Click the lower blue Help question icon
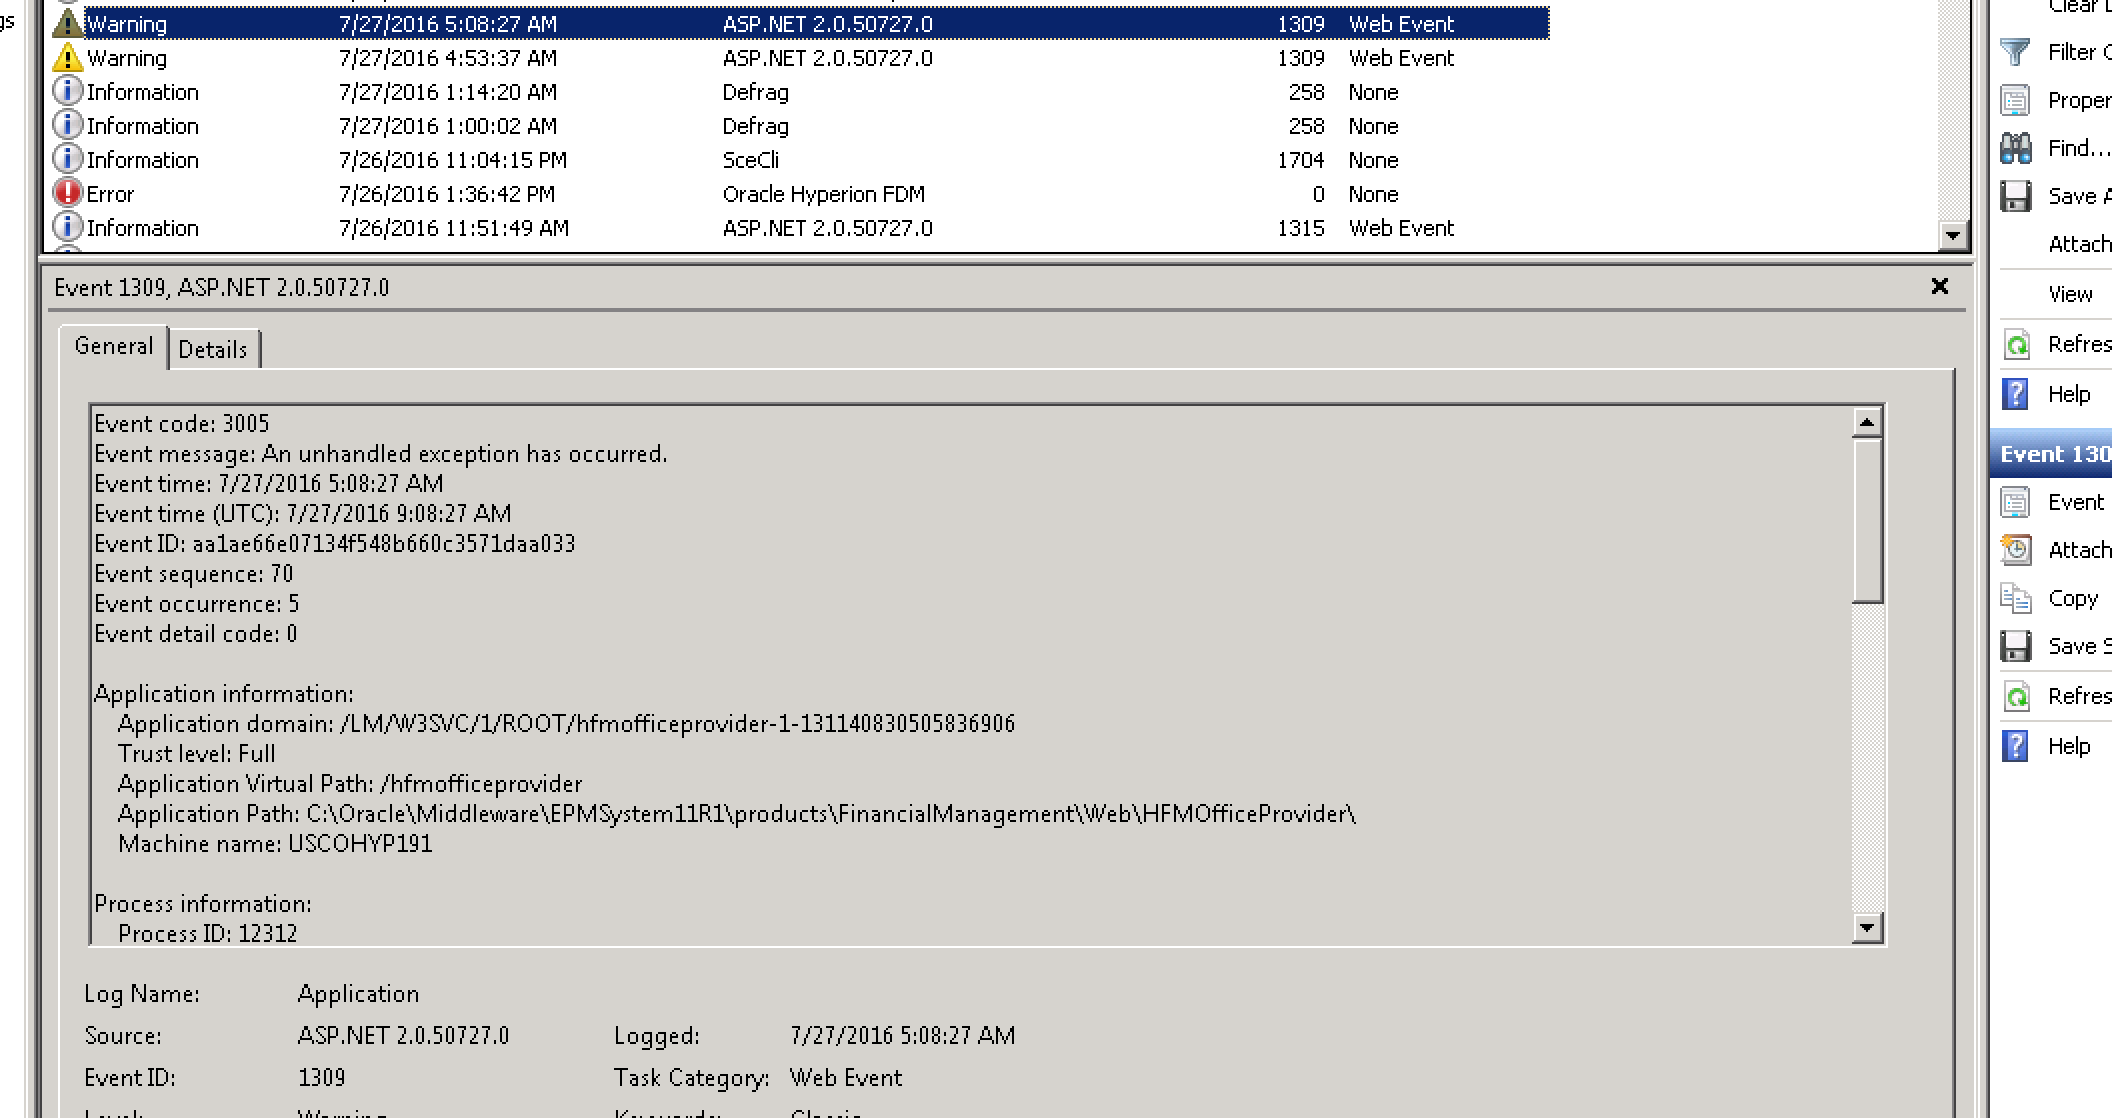Screen dimensions: 2112x1118 pyautogui.click(x=2015, y=746)
